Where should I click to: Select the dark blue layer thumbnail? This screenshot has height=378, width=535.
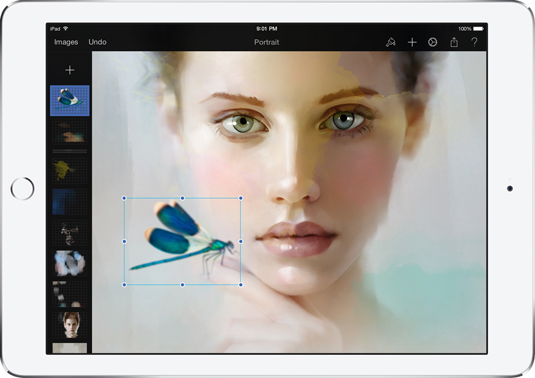70,202
